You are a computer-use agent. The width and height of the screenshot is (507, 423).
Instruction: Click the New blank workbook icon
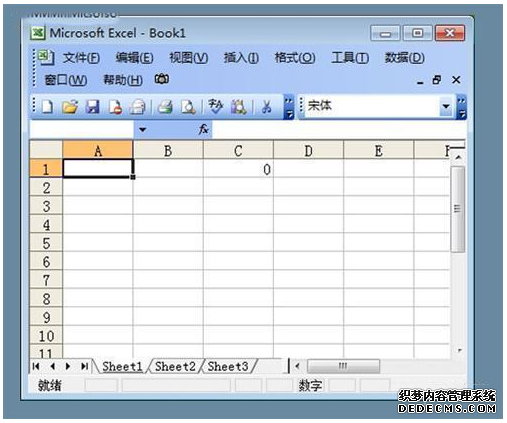point(47,107)
